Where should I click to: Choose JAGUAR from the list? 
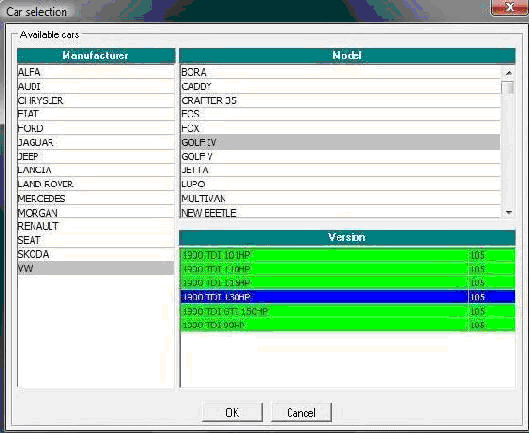click(96, 142)
